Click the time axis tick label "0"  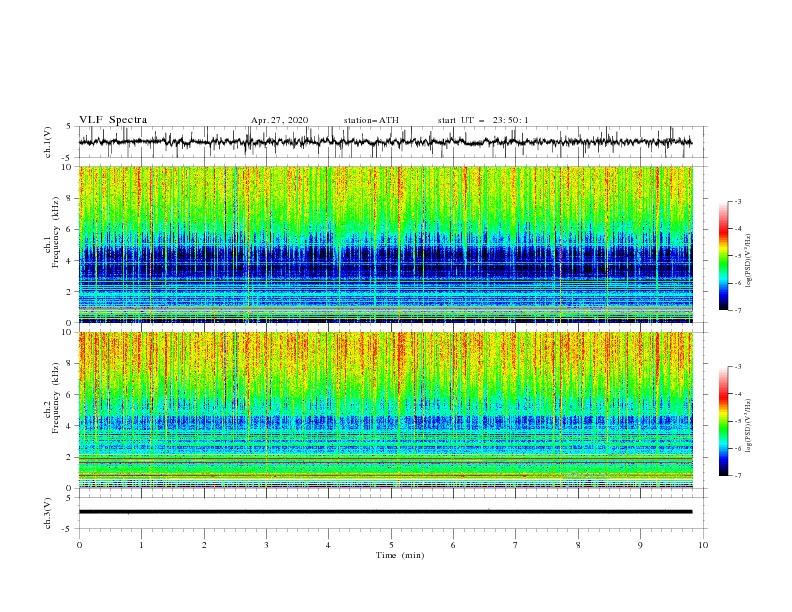79,545
